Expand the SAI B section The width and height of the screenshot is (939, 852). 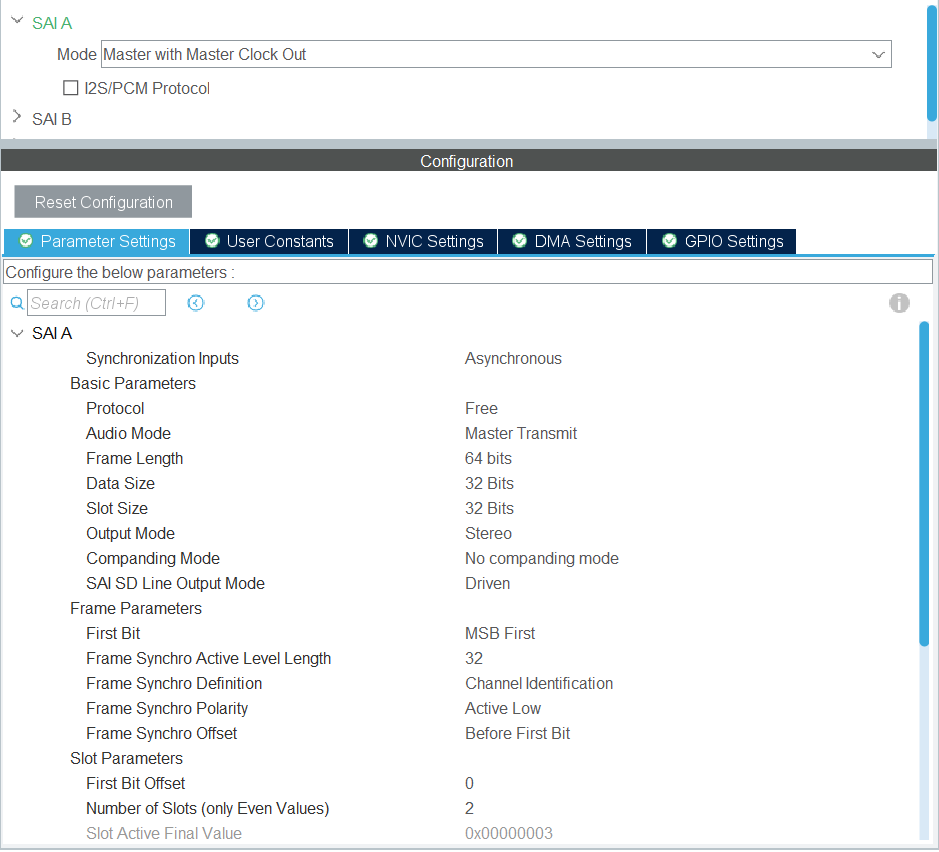pos(17,117)
